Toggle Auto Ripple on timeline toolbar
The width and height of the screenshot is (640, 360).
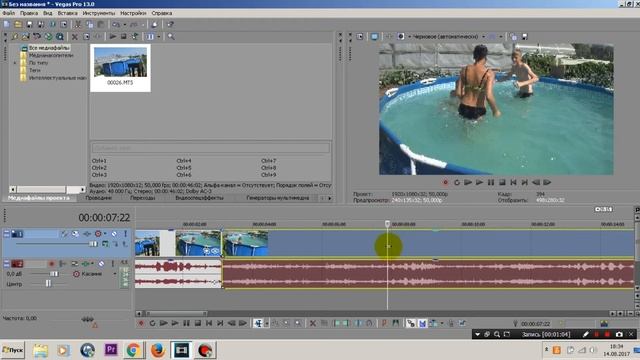point(433,323)
